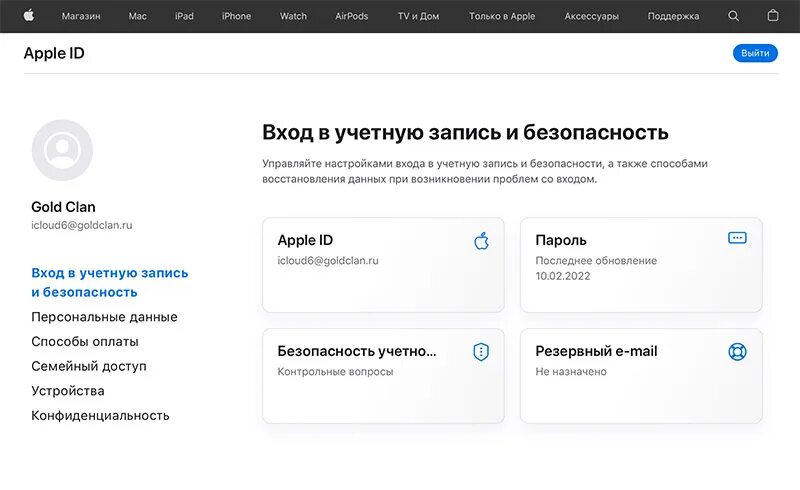Click the lifebuoy icon on Резервный e-mail card
Image resolution: width=800 pixels, height=490 pixels.
(737, 352)
